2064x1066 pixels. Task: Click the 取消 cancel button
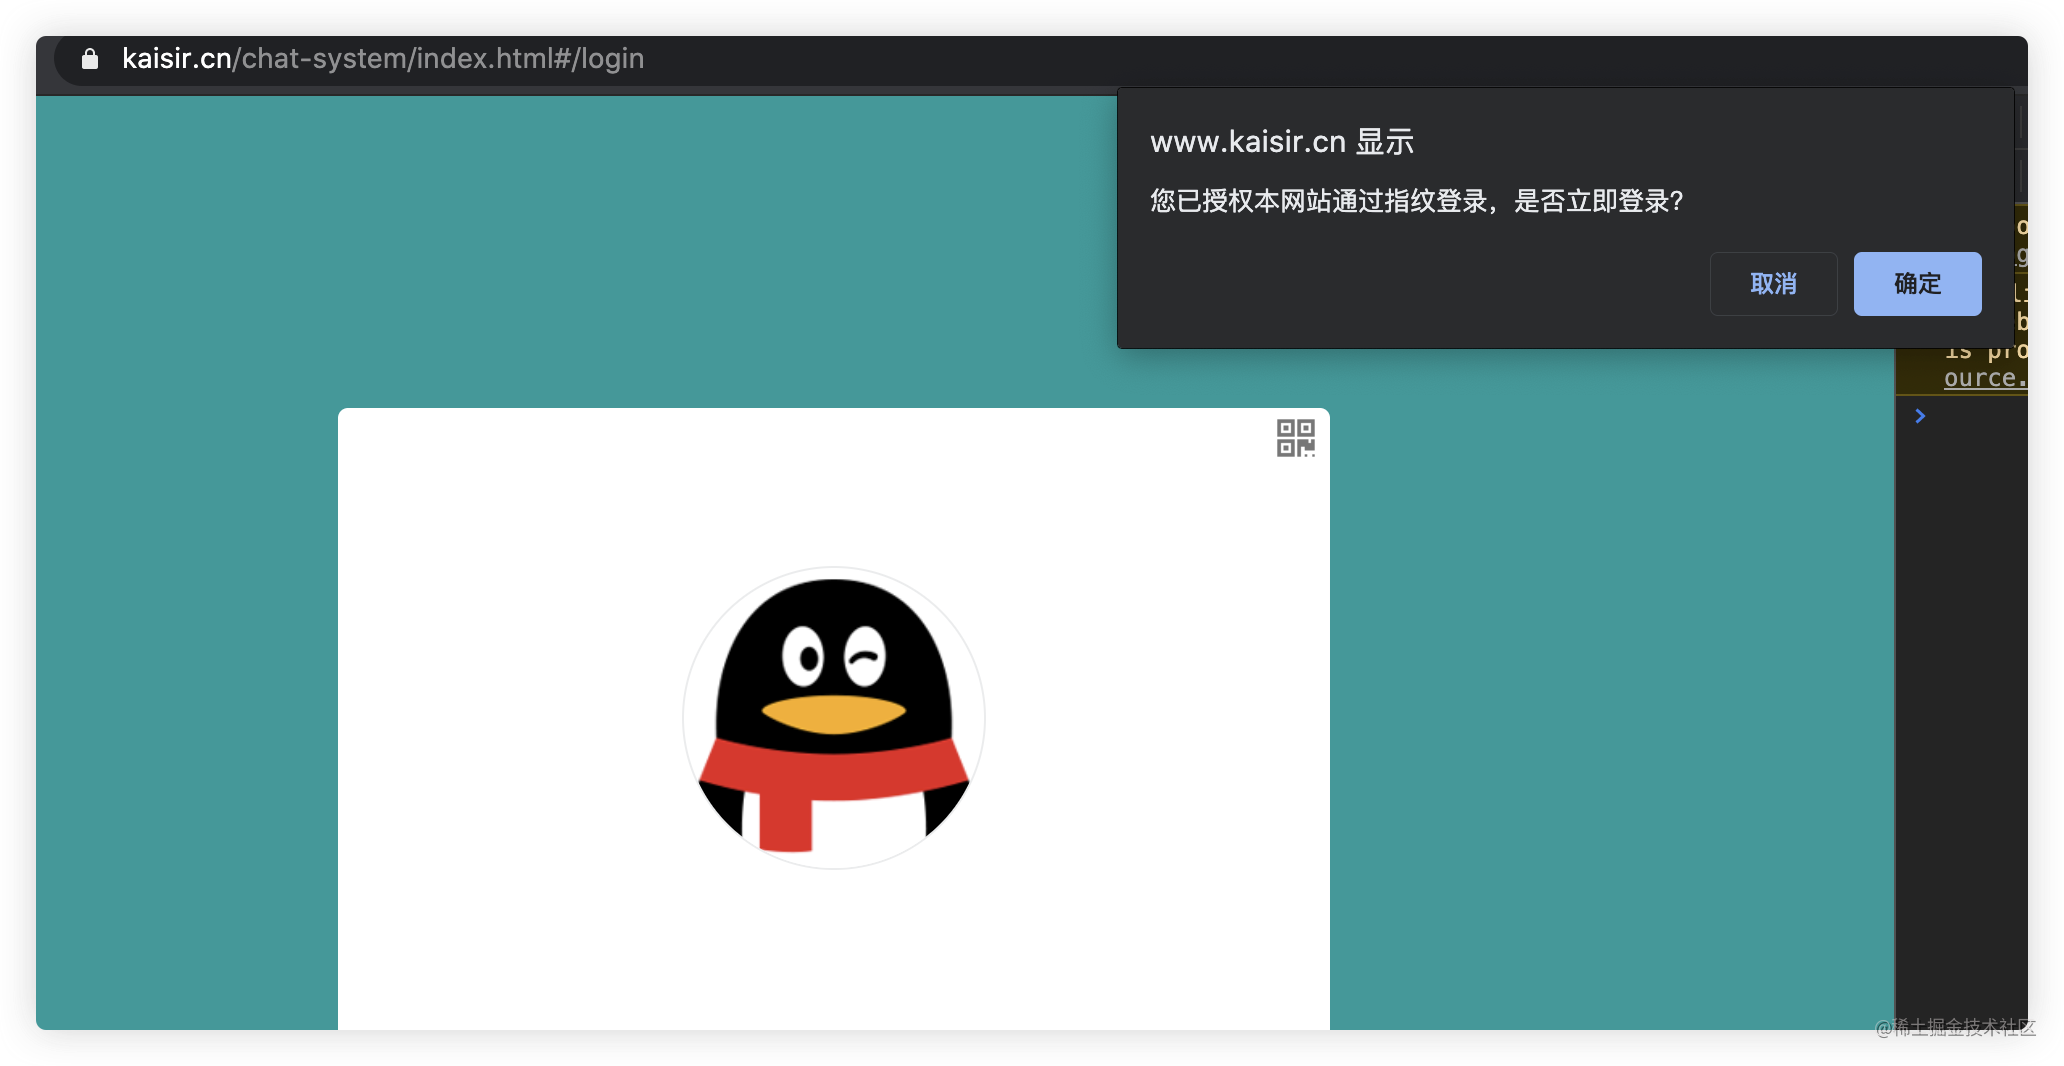click(x=1773, y=284)
